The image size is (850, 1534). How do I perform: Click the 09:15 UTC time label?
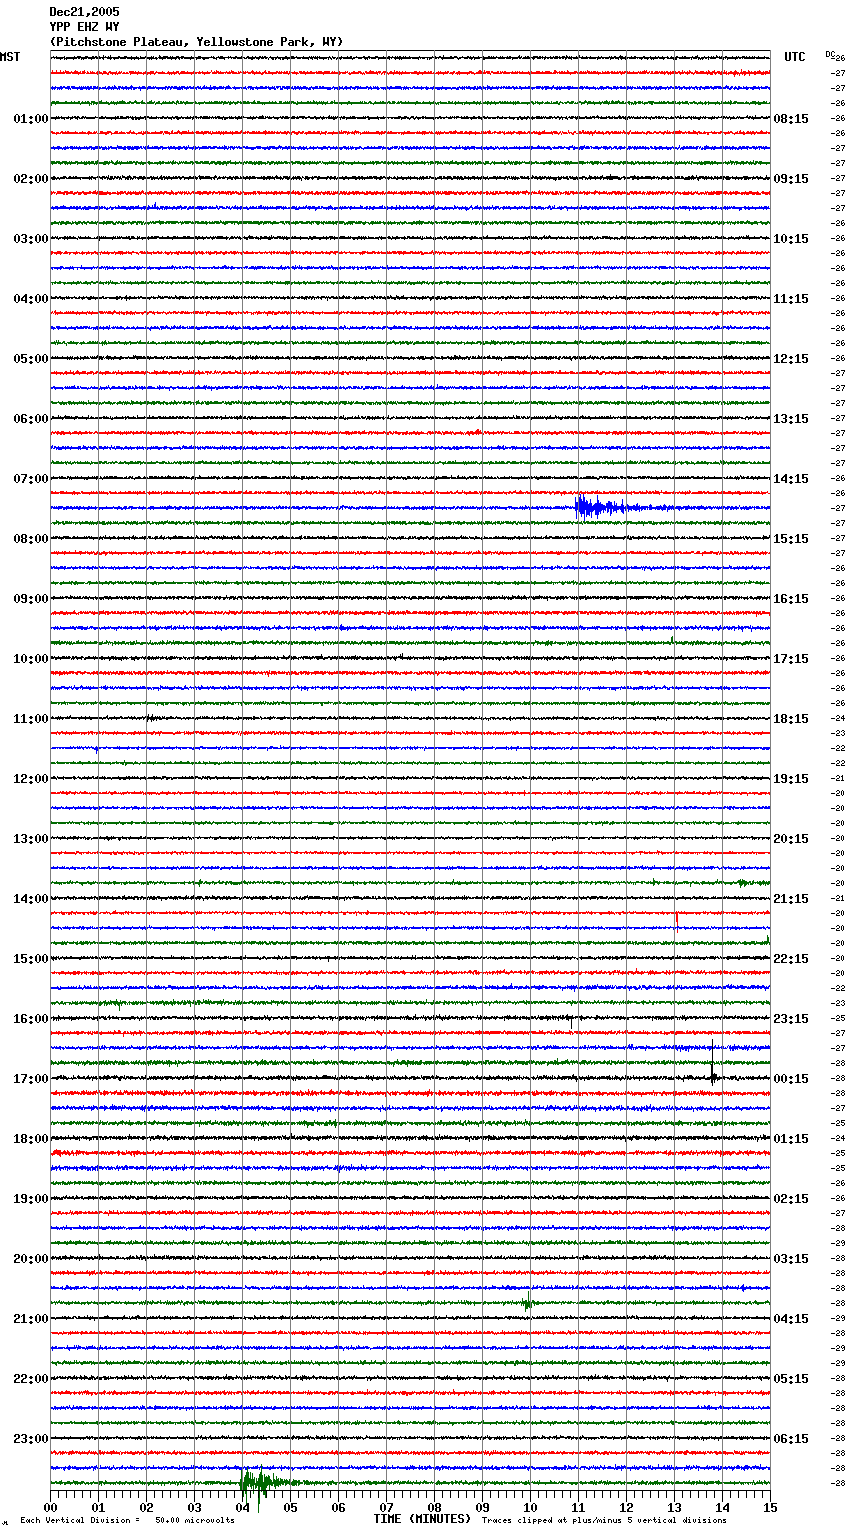tap(791, 179)
